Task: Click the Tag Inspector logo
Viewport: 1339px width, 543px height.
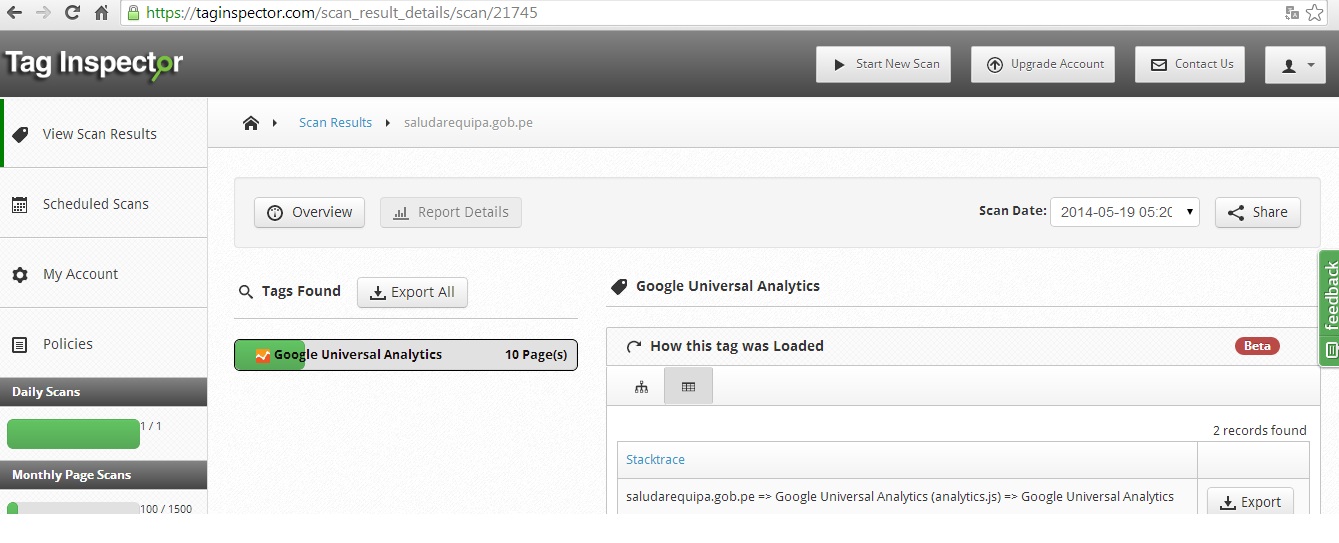Action: coord(94,63)
